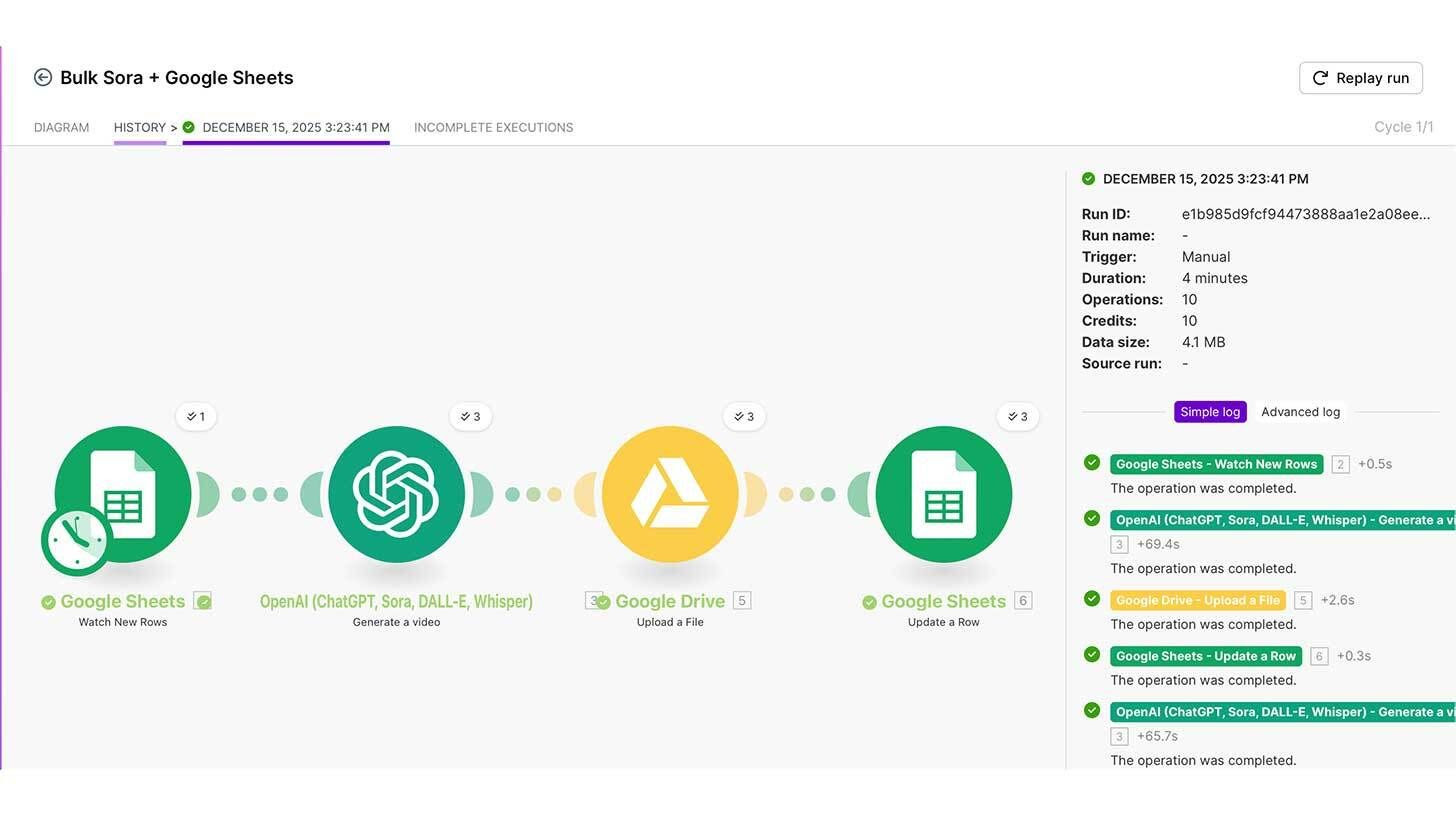
Task: Switch to the DIAGRAM tab
Action: [x=61, y=127]
